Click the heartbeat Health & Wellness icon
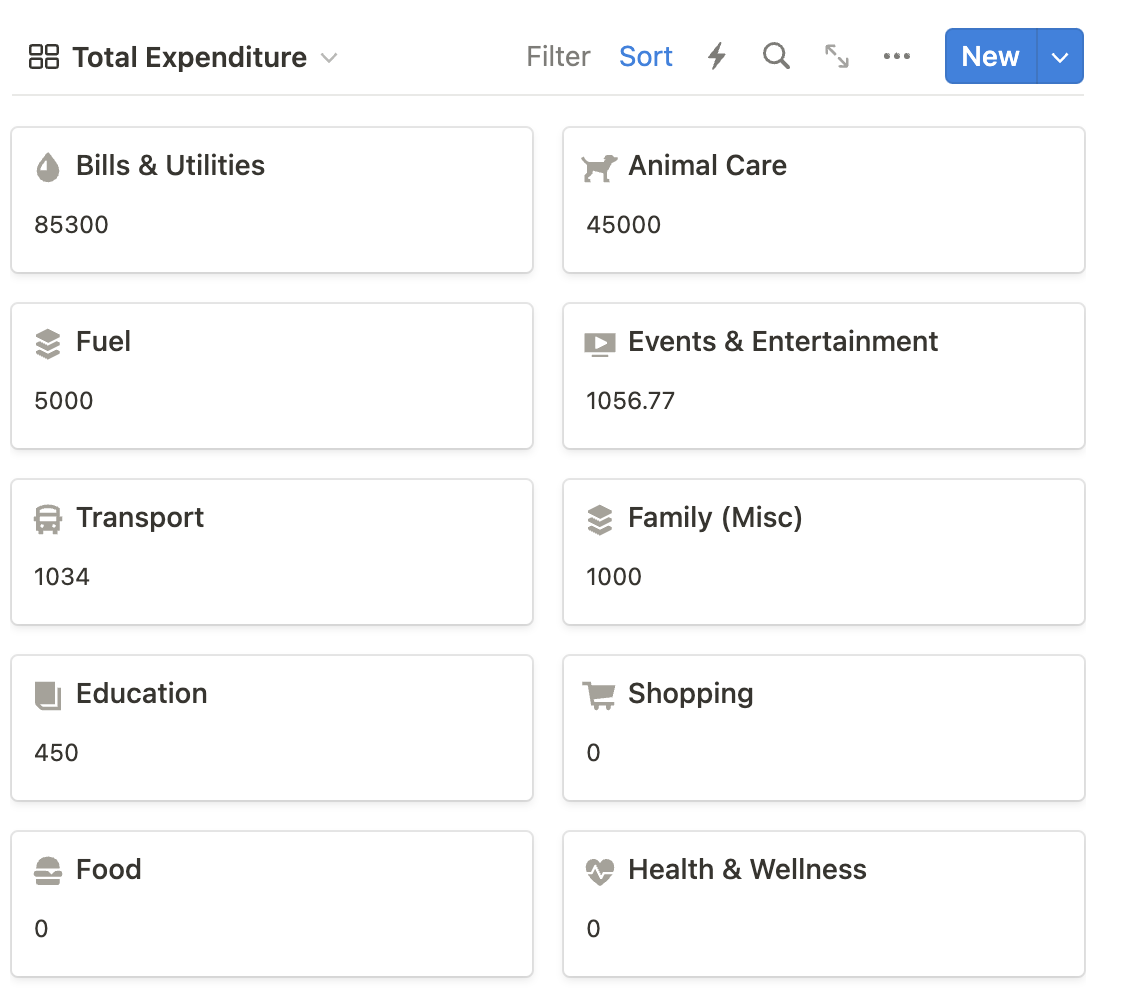Image resolution: width=1122 pixels, height=1004 pixels. 599,871
